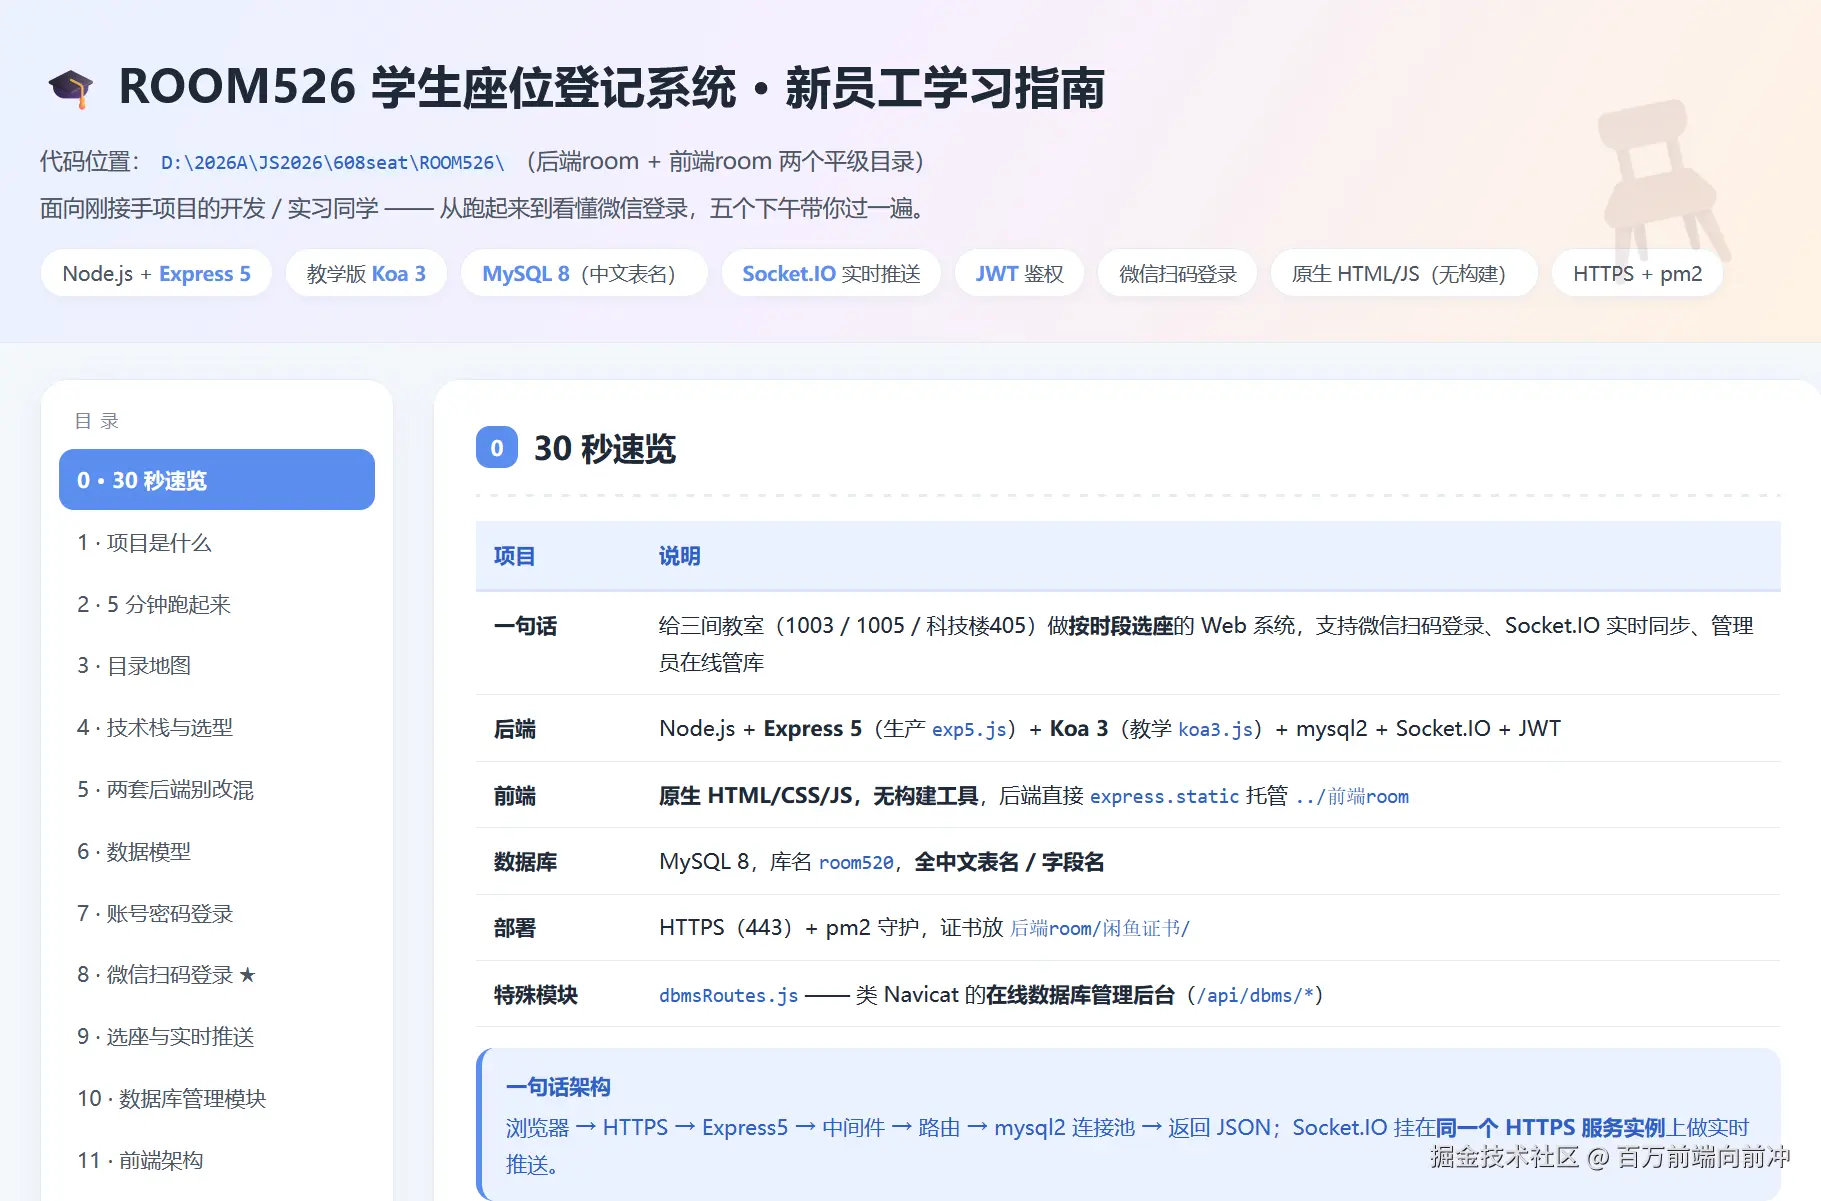Click the '教学版 Koa 3' tag pill
This screenshot has width=1821, height=1201.
[366, 273]
